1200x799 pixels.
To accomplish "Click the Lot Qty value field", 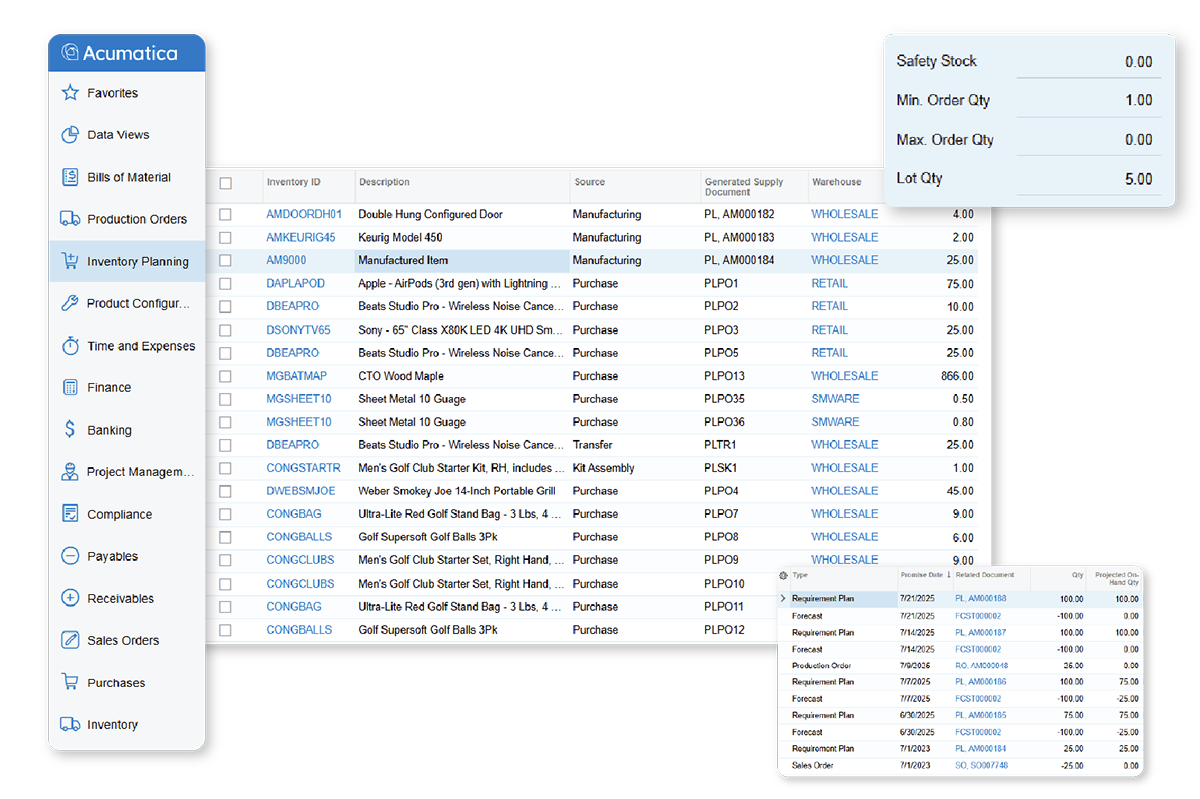I will pos(1088,180).
